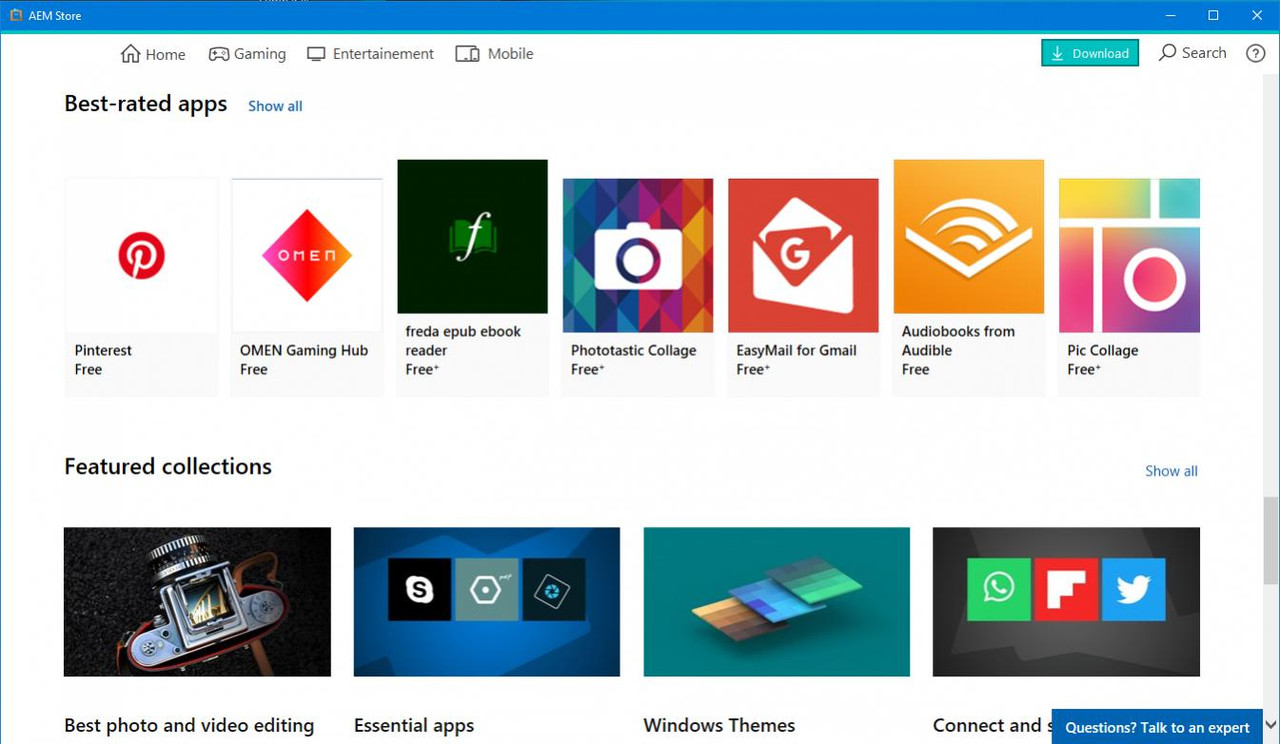Click Questions? Talk to an expert
This screenshot has width=1280, height=744.
click(1157, 727)
